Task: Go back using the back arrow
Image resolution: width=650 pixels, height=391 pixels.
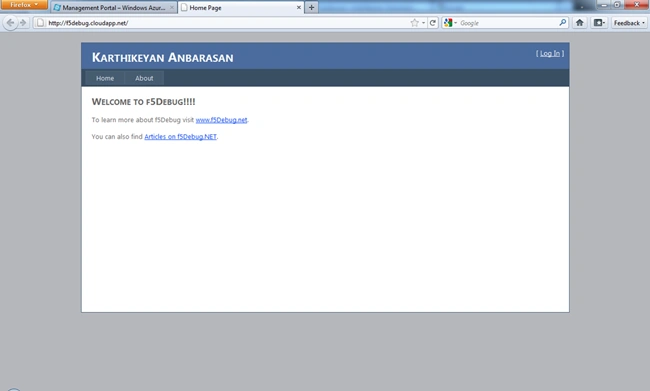Action: [x=10, y=23]
